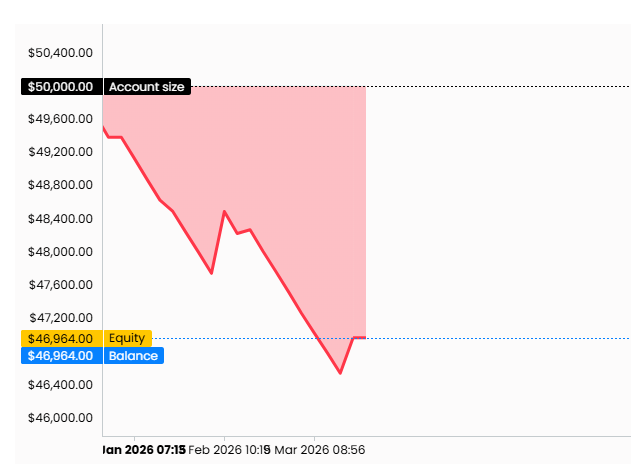Click the $48,800.00 axis label
Viewport: 637px width, 475px height.
60,185
